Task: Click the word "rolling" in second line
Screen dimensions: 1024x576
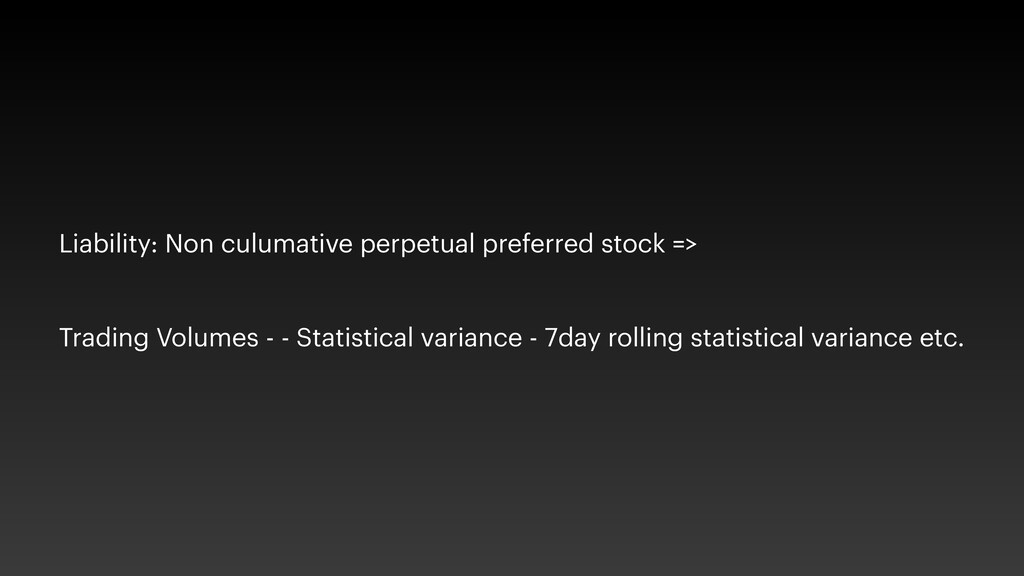Action: [644, 339]
